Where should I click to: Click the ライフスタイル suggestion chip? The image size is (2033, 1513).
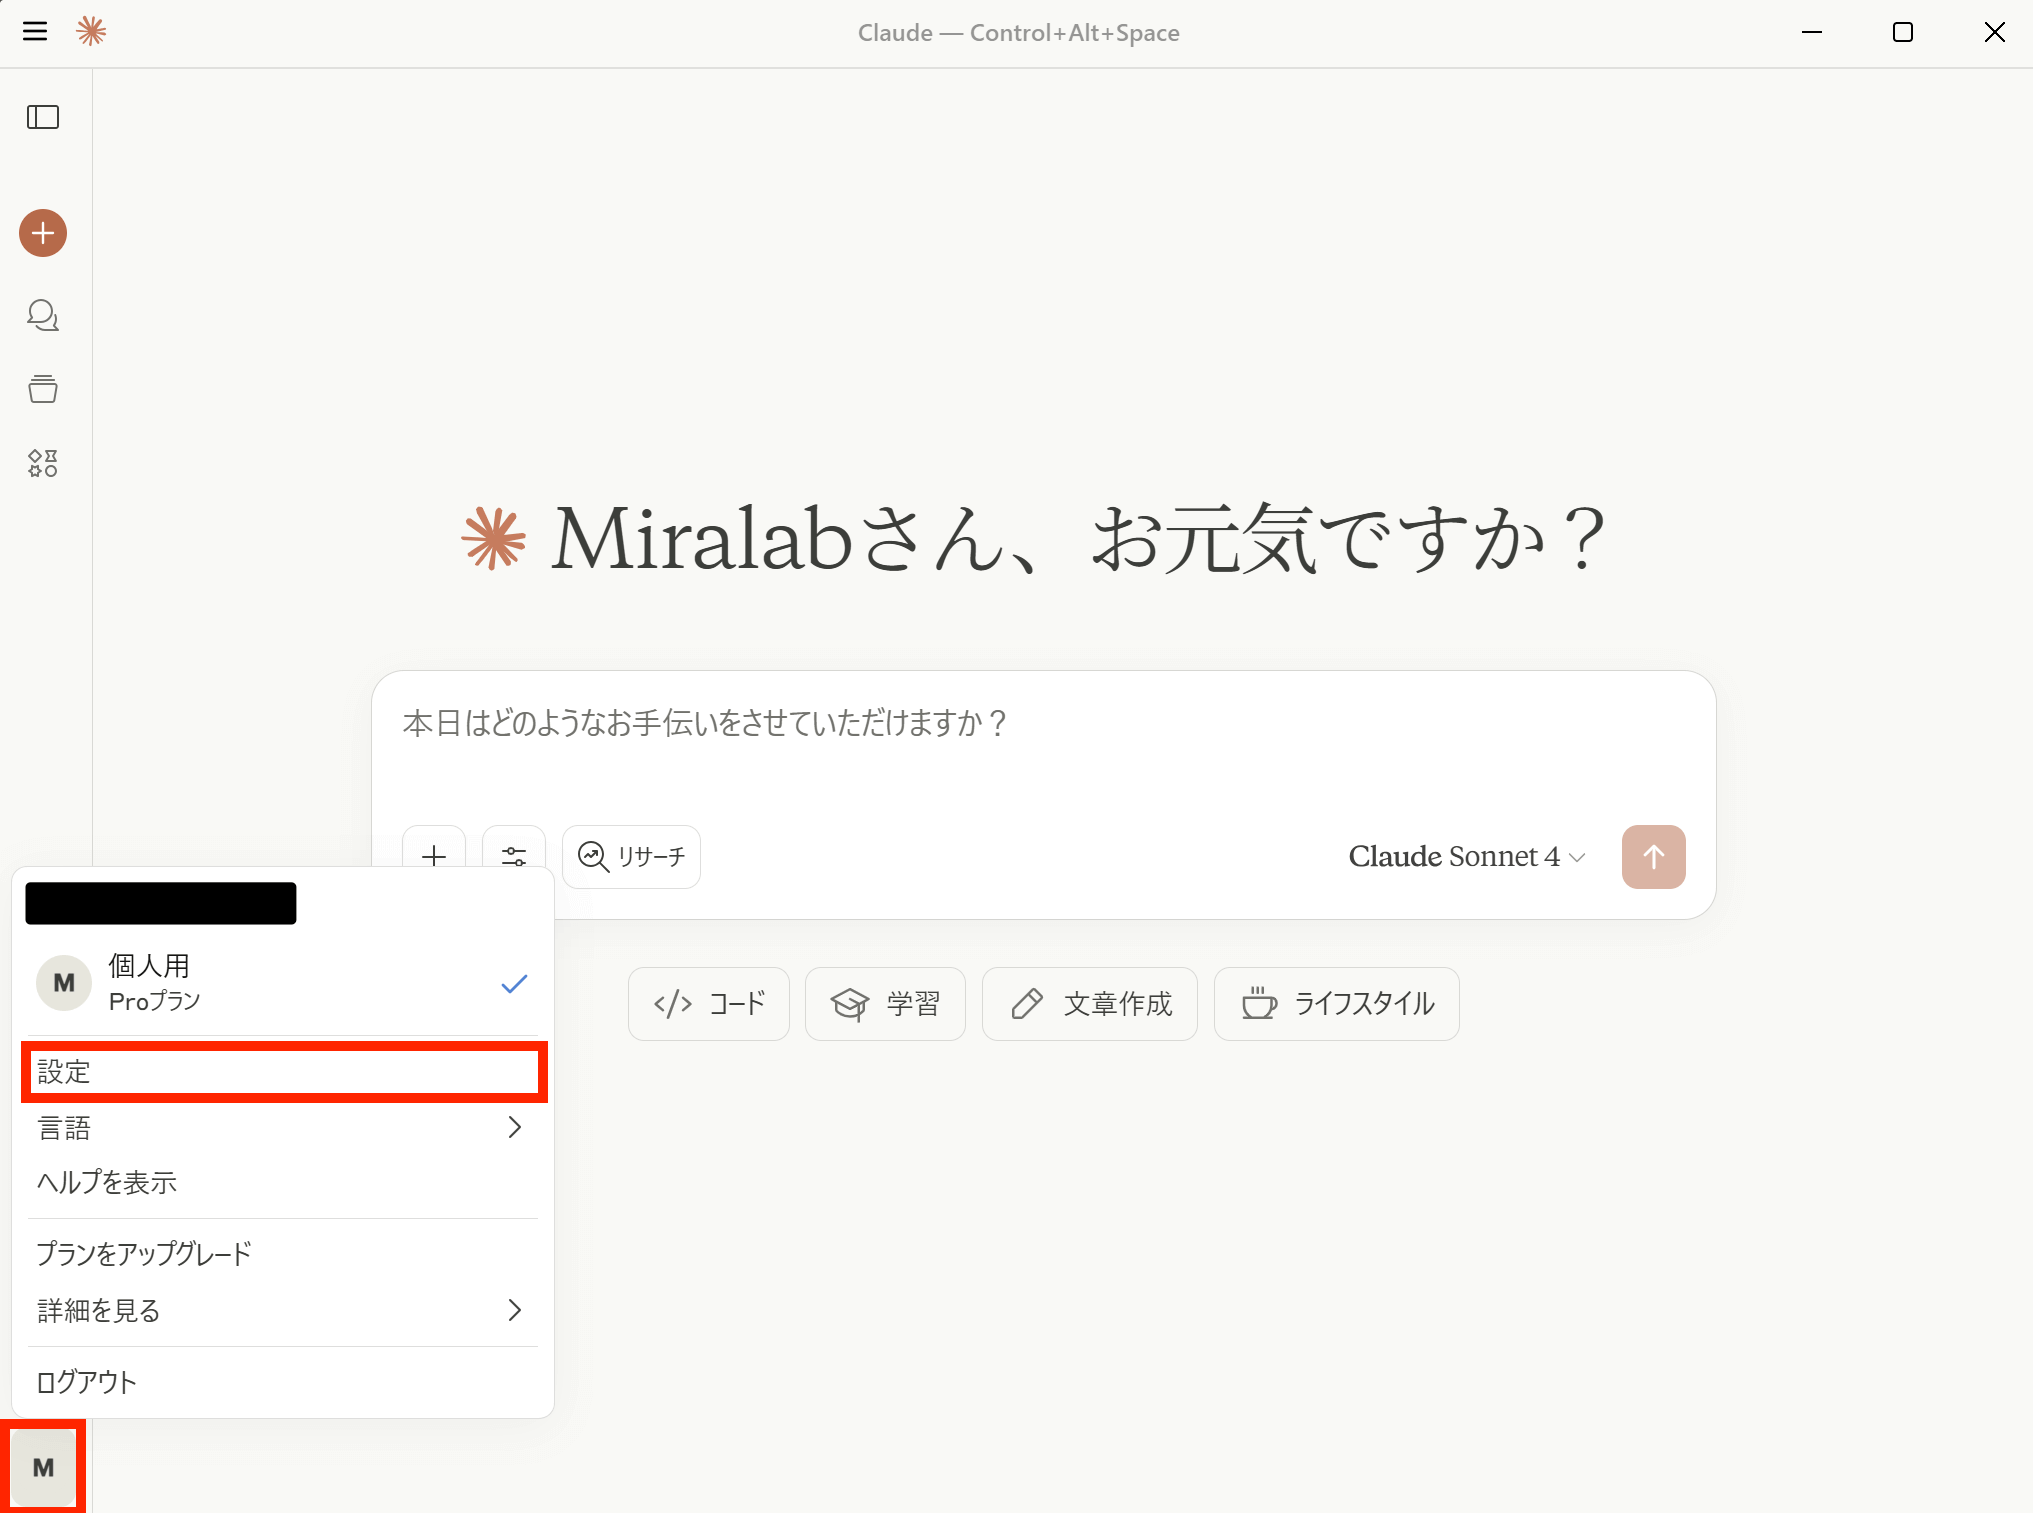click(x=1336, y=1004)
